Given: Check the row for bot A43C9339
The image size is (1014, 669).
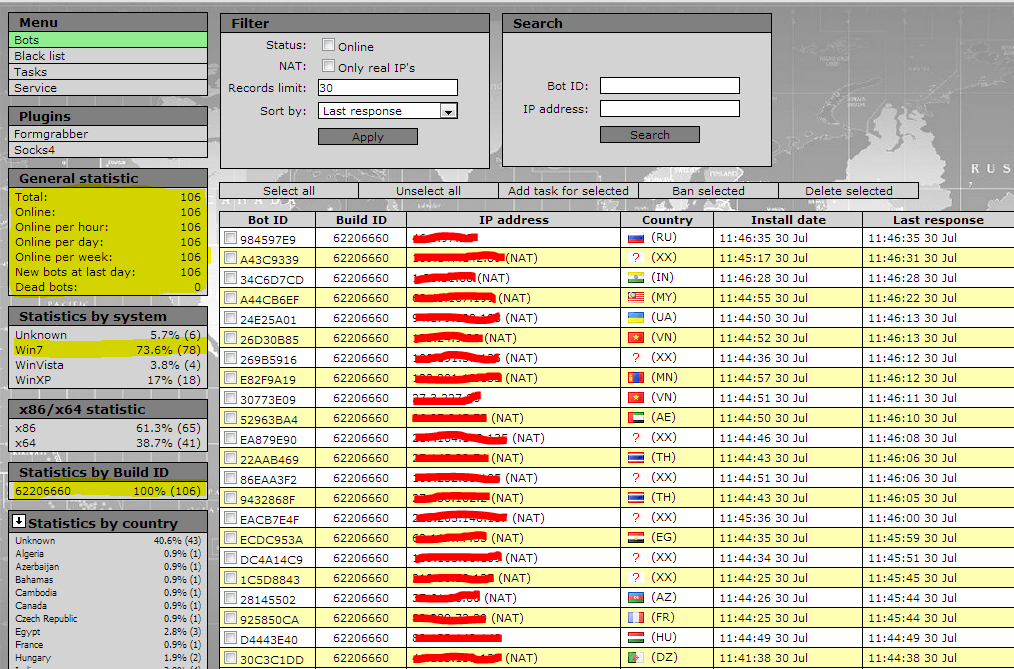Looking at the screenshot, I should tap(230, 258).
